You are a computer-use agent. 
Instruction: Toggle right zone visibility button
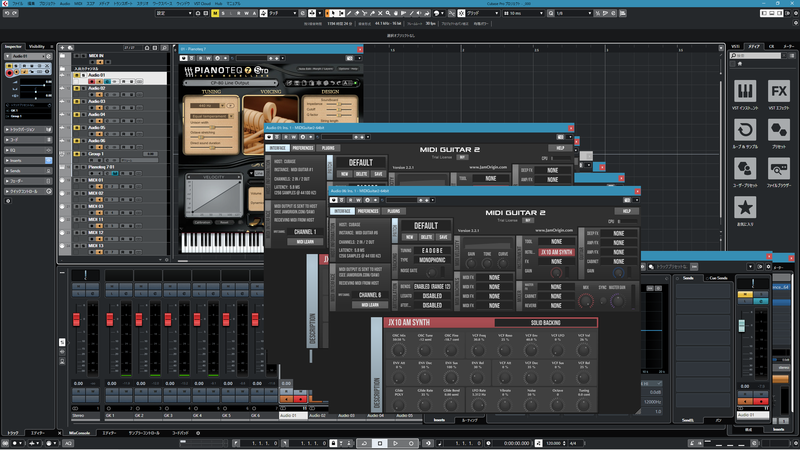pos(780,13)
